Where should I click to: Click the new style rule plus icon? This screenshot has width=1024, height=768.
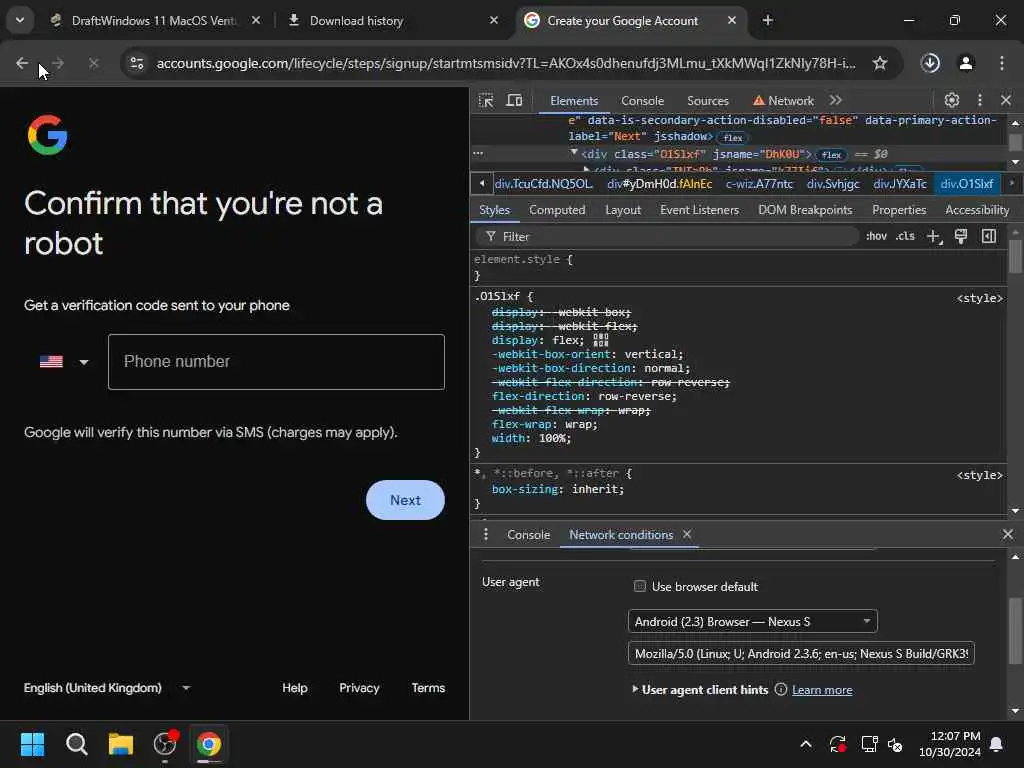click(934, 236)
